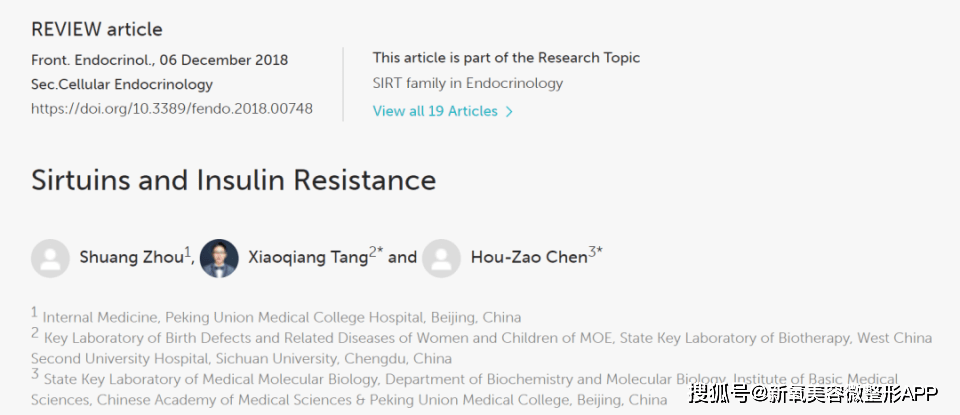The image size is (960, 415).
Task: Click Hou-Zao Chen's default avatar icon
Action: click(441, 258)
